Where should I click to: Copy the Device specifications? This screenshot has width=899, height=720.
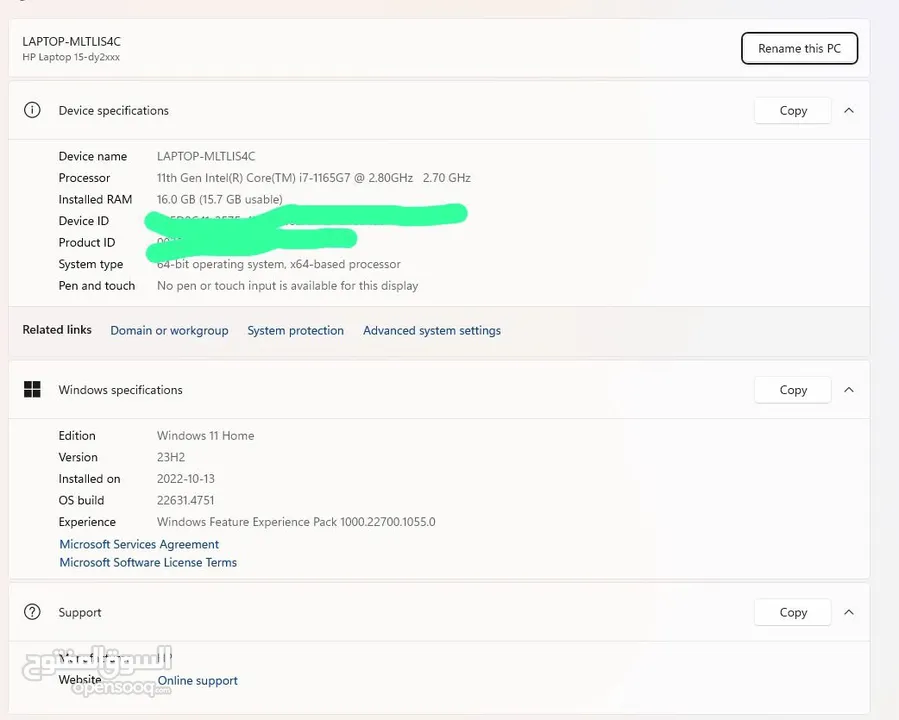point(793,111)
